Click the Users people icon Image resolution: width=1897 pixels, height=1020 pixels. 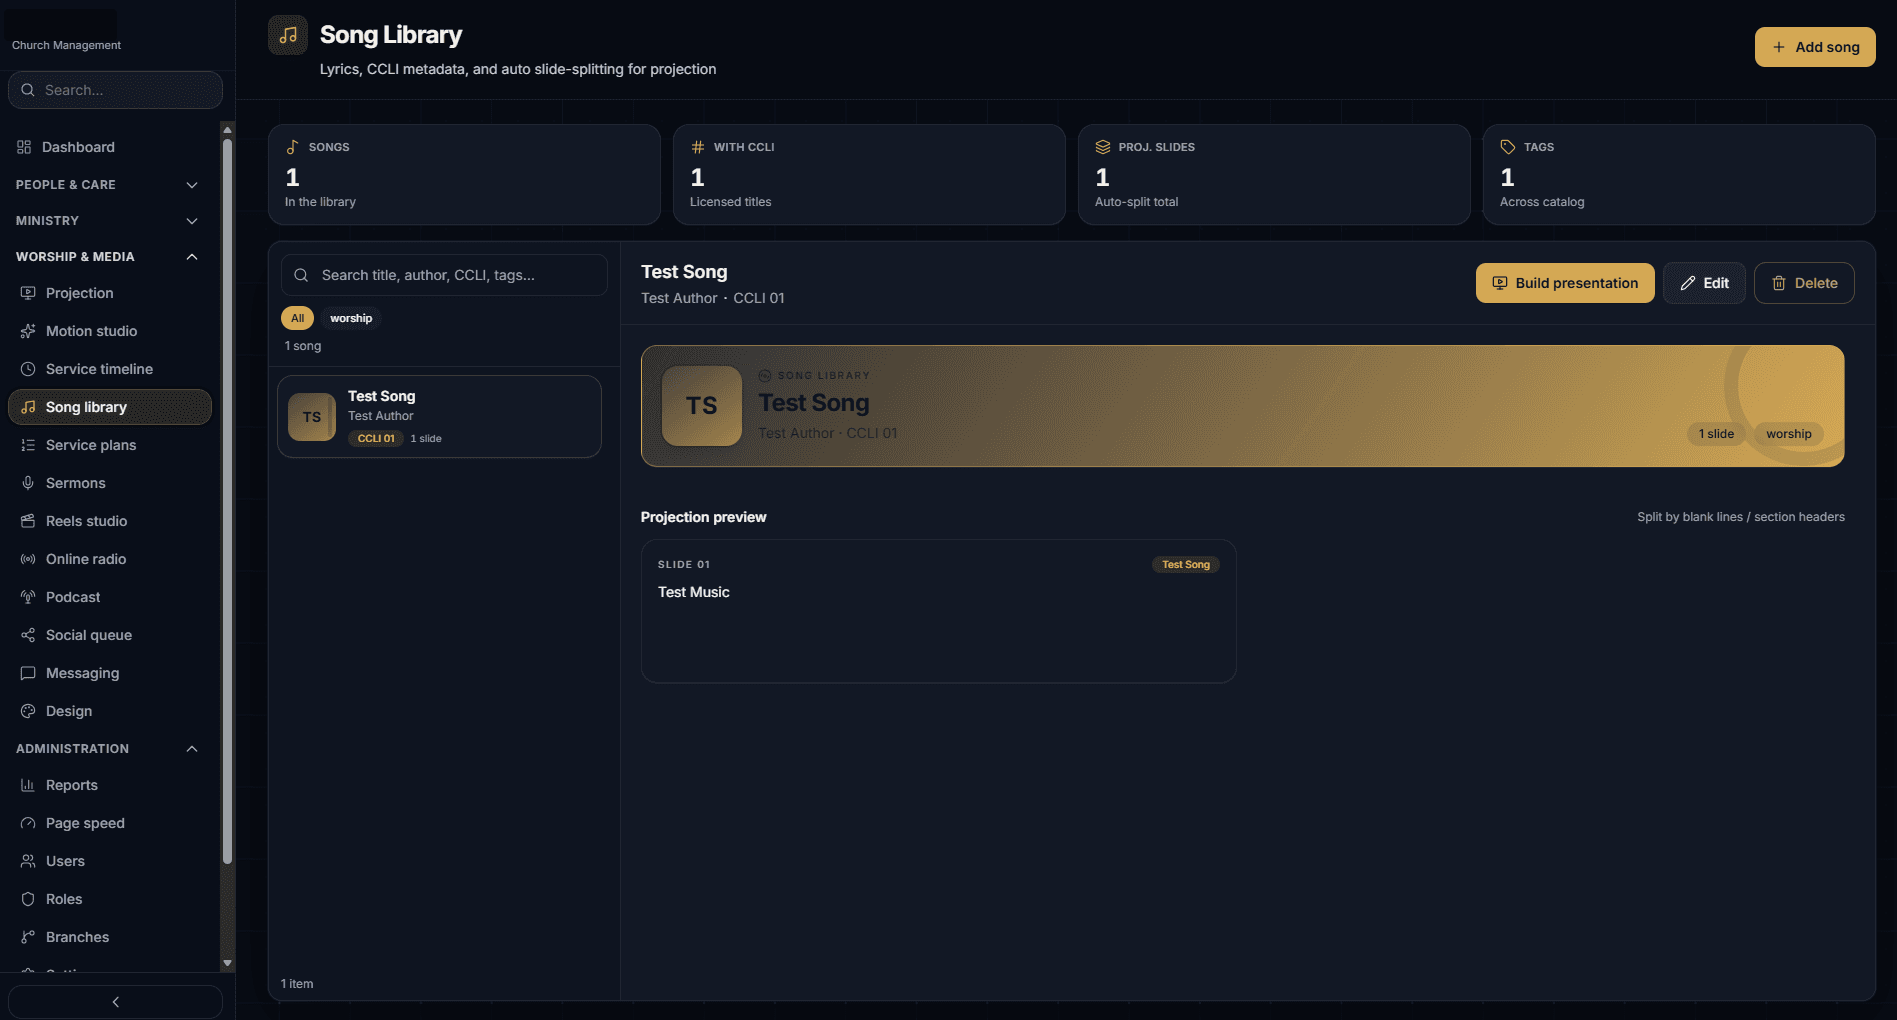click(28, 861)
